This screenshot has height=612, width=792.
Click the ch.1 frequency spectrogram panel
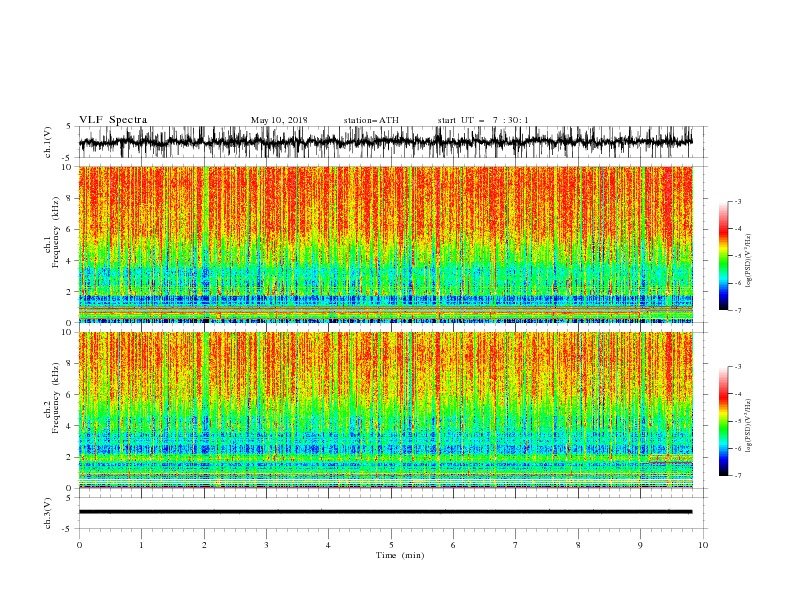(x=385, y=244)
